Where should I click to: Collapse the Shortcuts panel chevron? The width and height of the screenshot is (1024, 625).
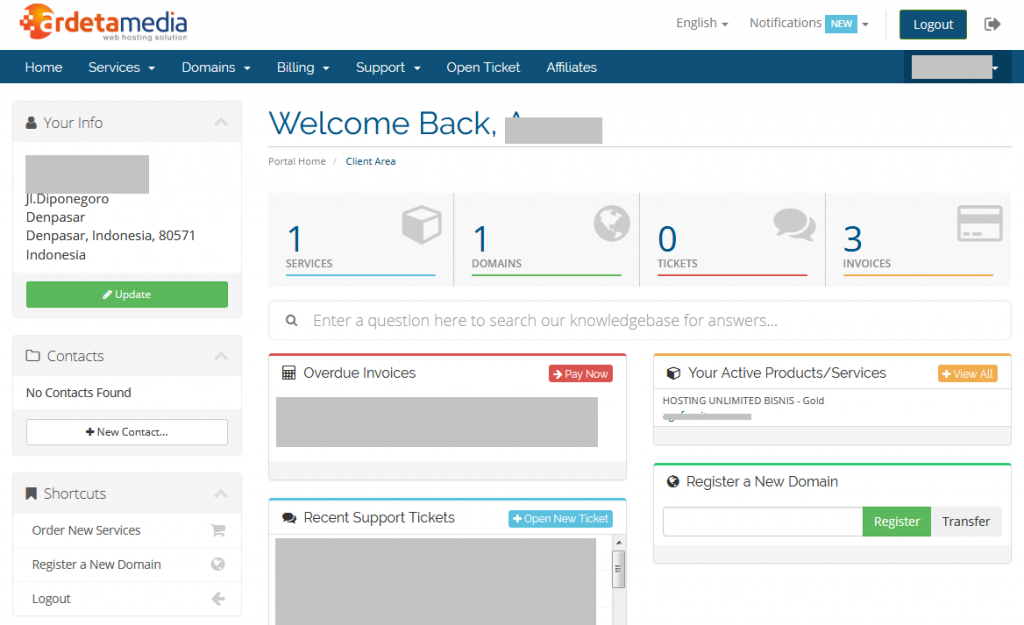[x=221, y=494]
